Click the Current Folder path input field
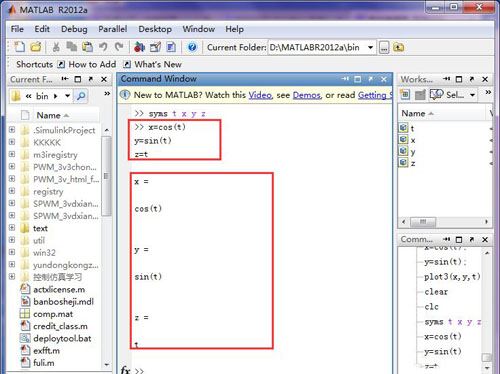Viewport: 500px width, 374px height. (x=317, y=48)
